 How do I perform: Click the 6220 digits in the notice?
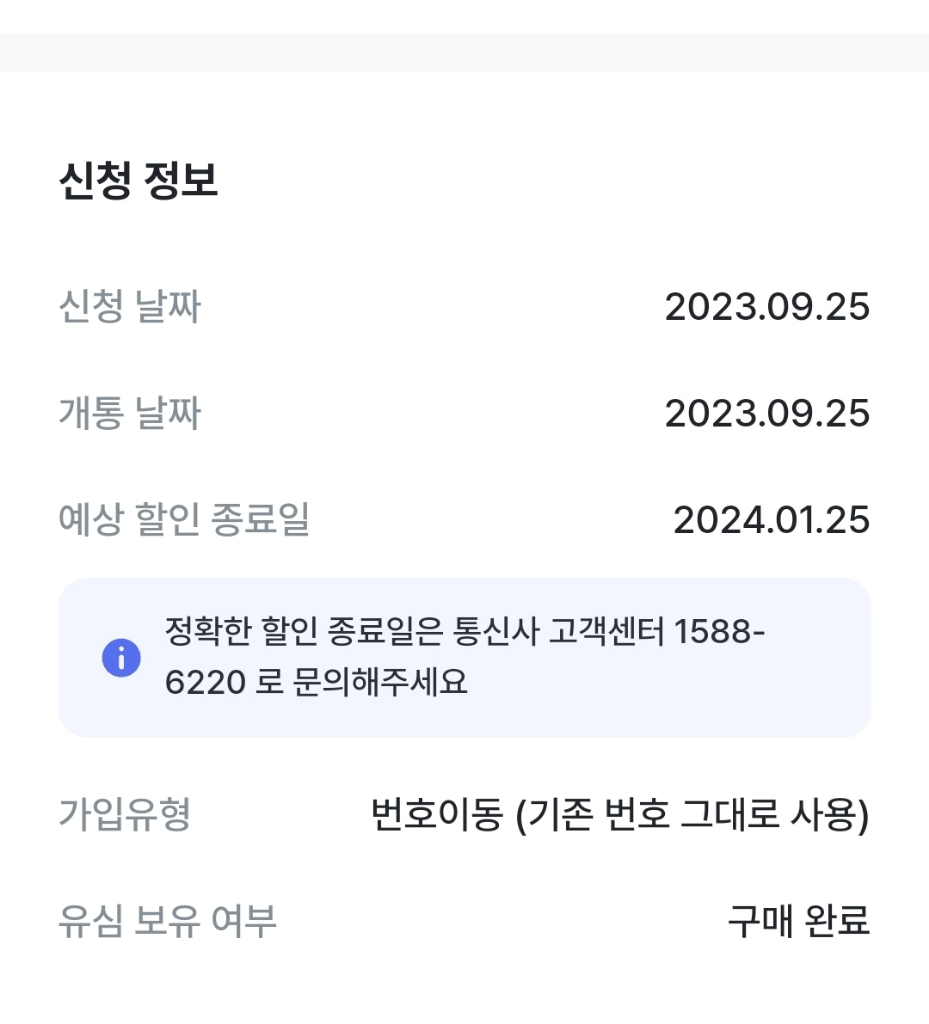pyautogui.click(x=205, y=683)
